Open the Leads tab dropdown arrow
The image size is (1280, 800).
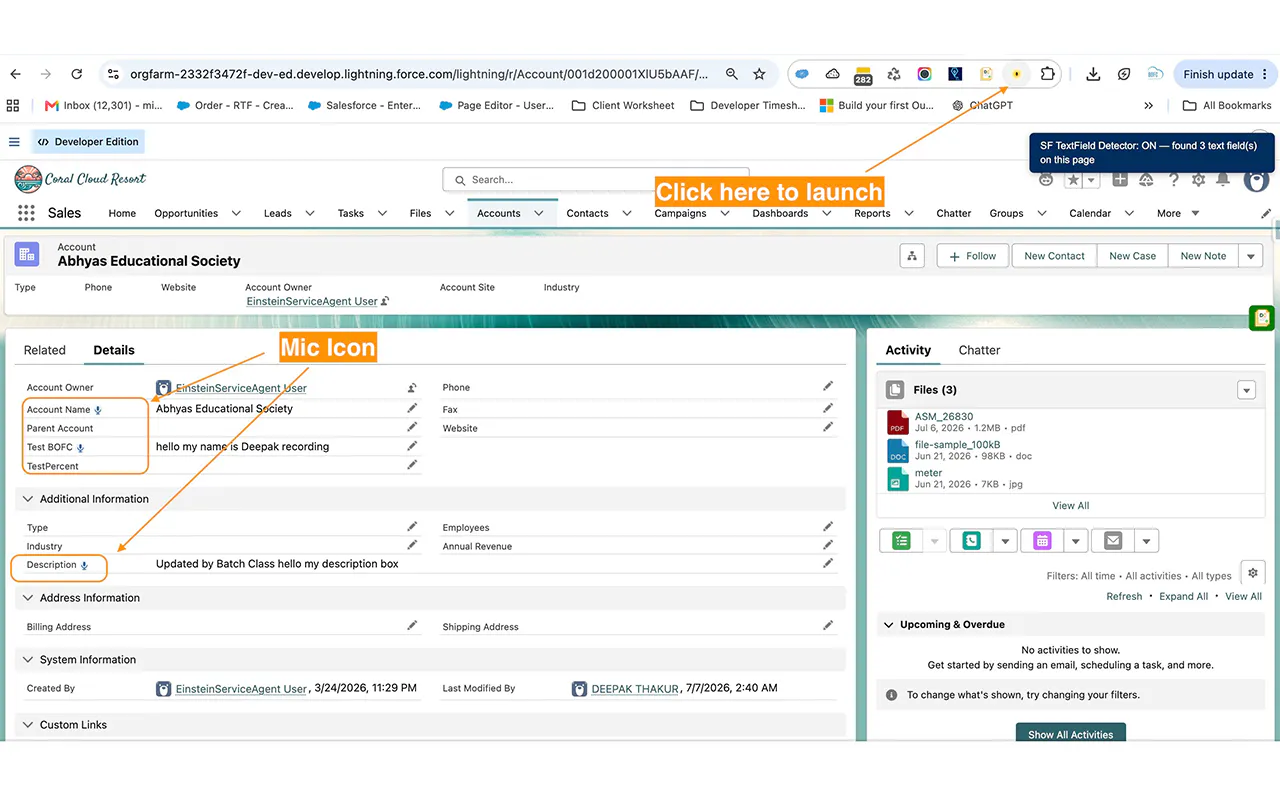[310, 213]
